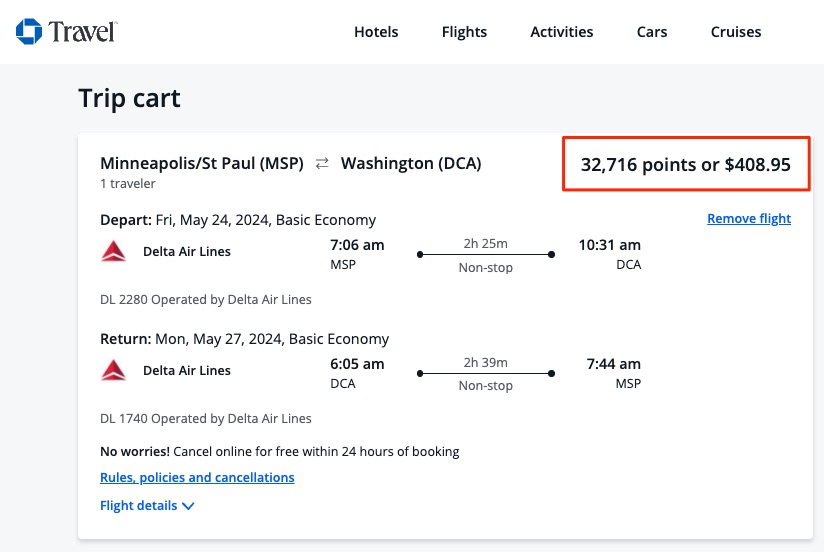Open the Flights menu item
This screenshot has width=824, height=552.
coord(464,32)
